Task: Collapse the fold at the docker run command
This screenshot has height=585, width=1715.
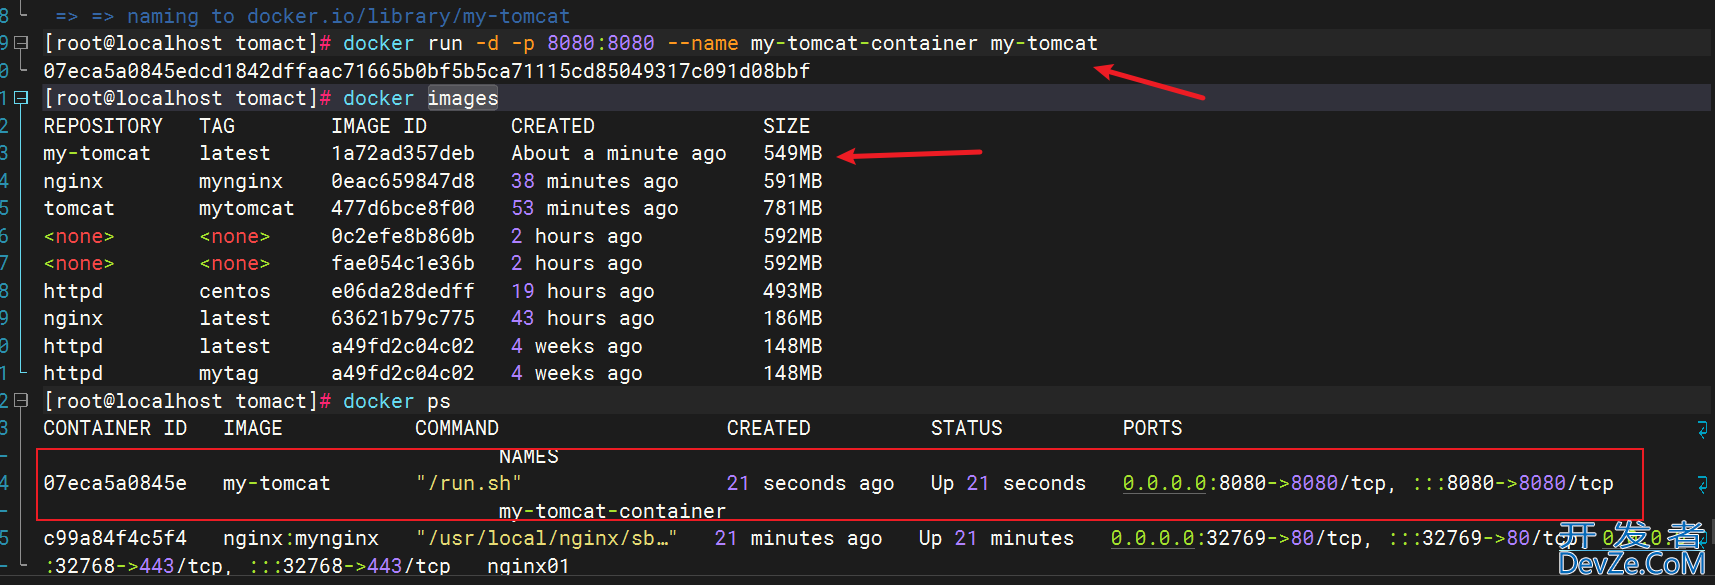Action: click(22, 43)
